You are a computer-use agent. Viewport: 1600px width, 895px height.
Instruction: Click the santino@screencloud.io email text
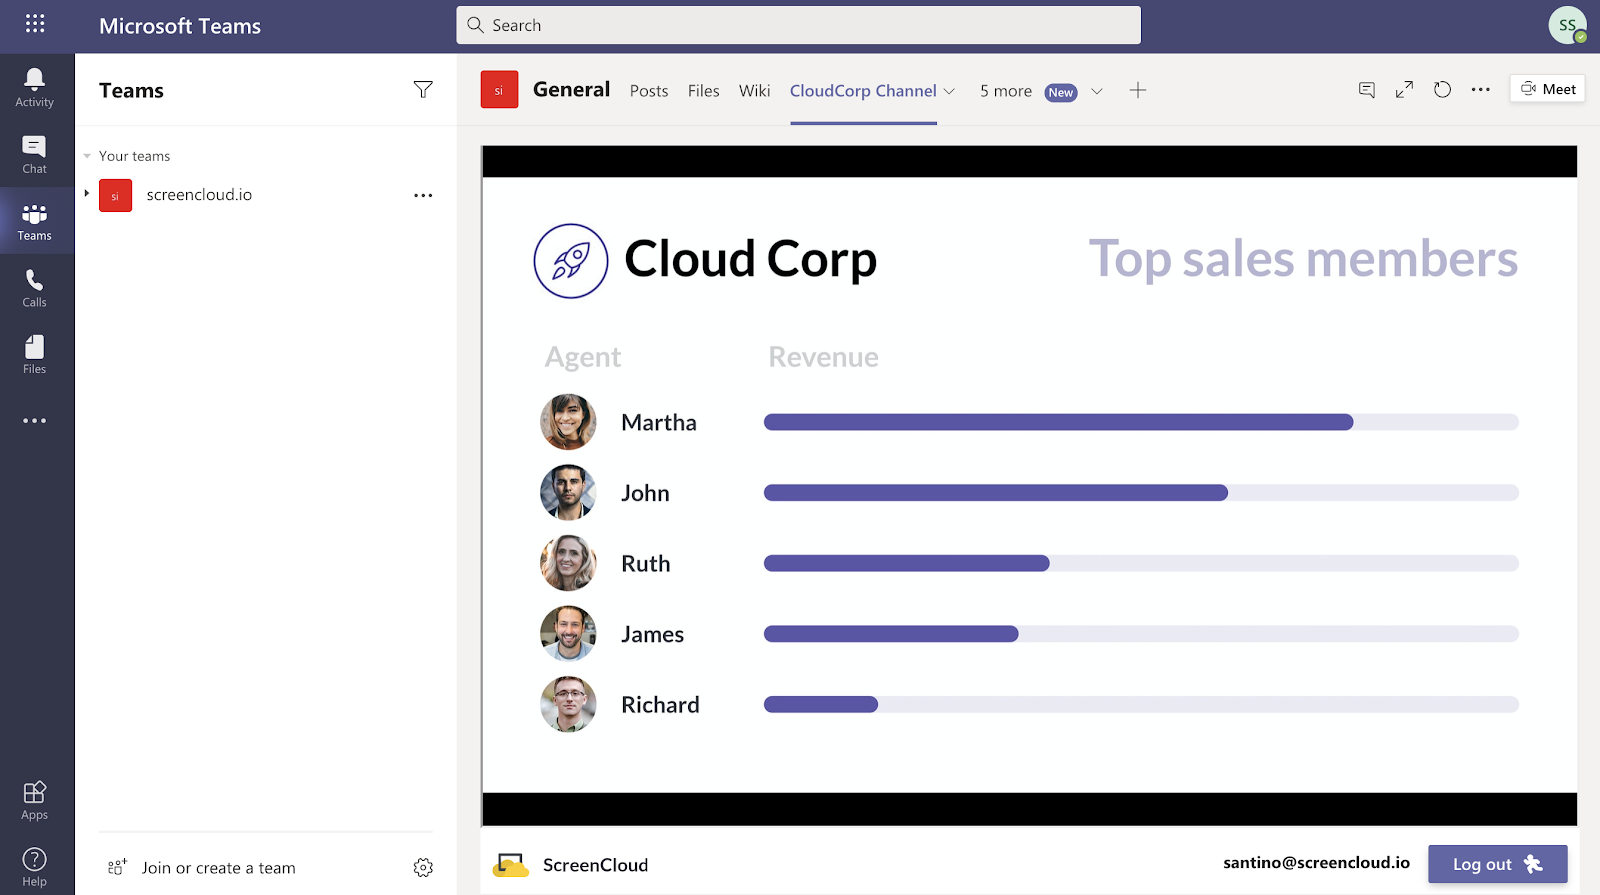tap(1316, 863)
